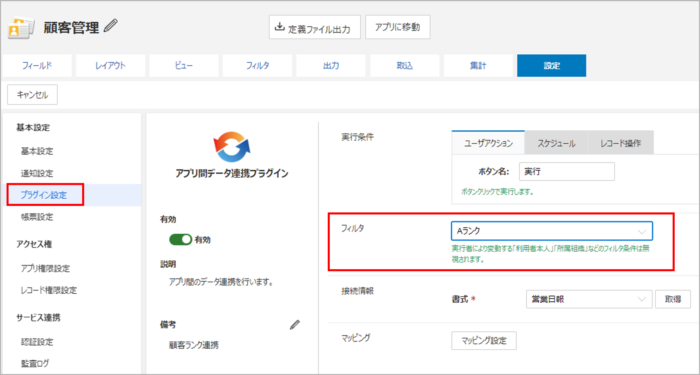Screen dimensions: 700x375
Task: Open 帳票設定 in the sidebar
Action: coord(37,217)
